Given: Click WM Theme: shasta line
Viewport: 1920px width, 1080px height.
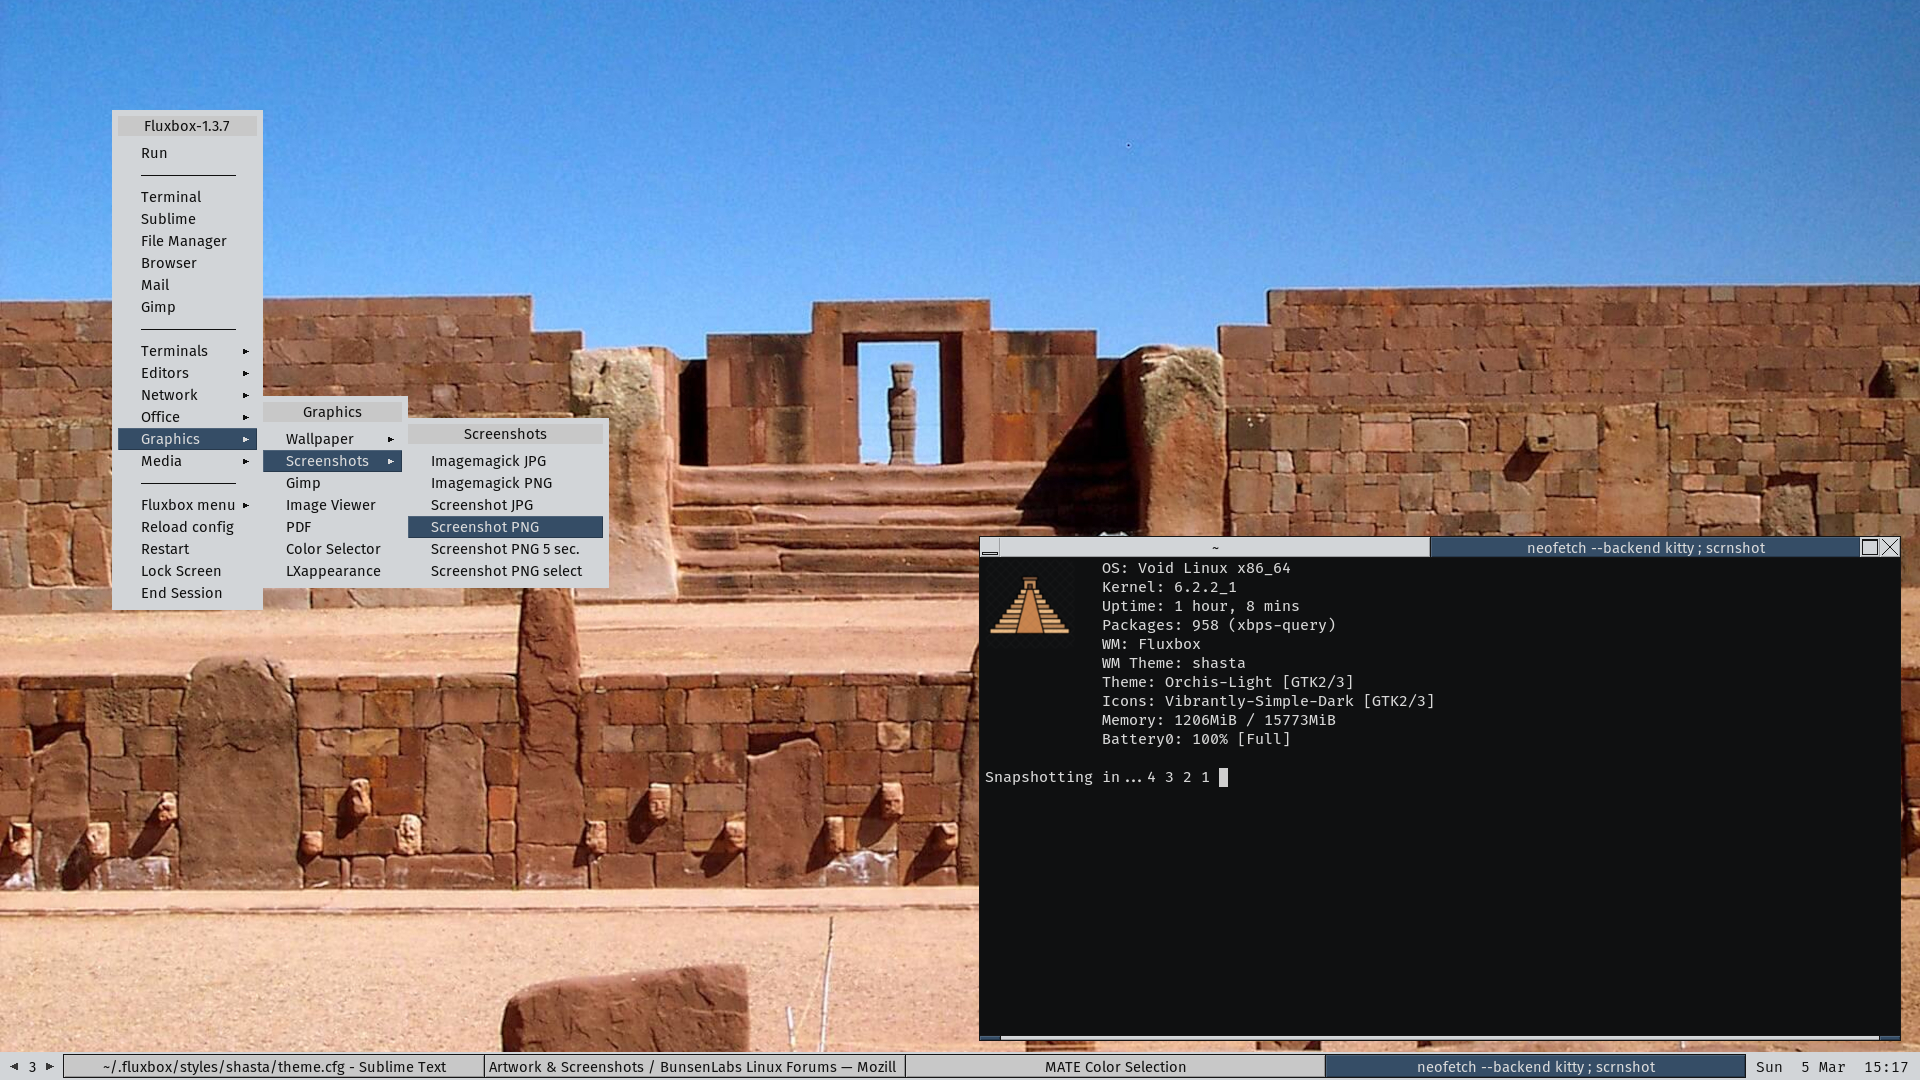Looking at the screenshot, I should [1173, 663].
